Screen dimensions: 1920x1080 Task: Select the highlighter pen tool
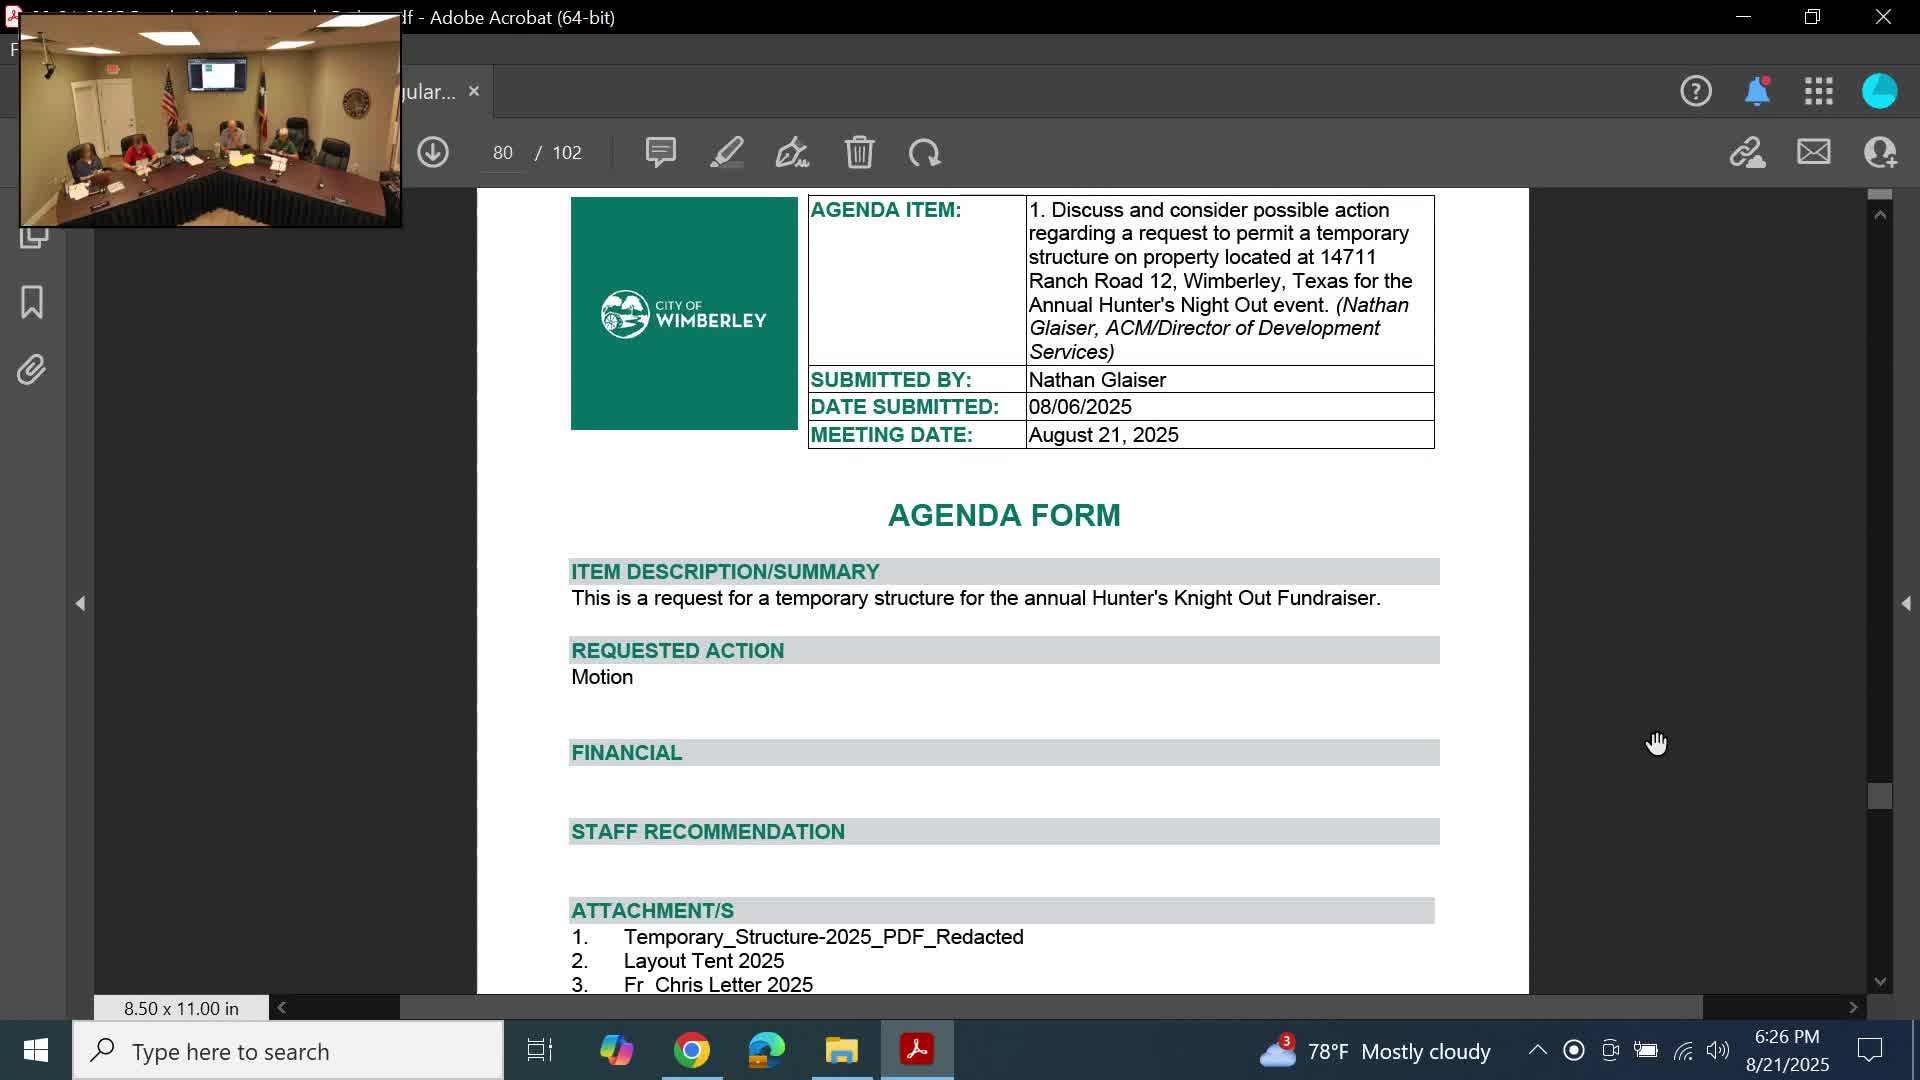point(727,152)
